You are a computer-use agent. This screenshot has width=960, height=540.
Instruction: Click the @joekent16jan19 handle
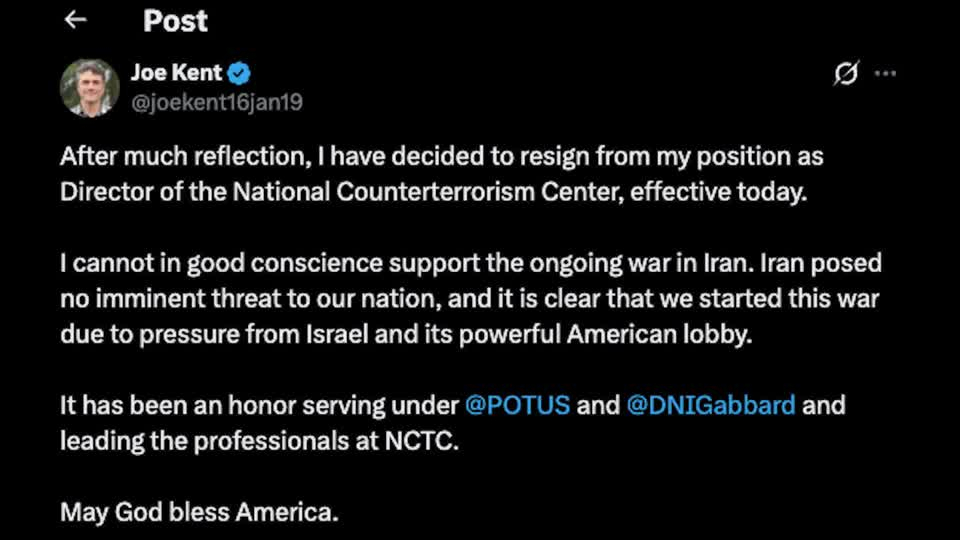[216, 102]
